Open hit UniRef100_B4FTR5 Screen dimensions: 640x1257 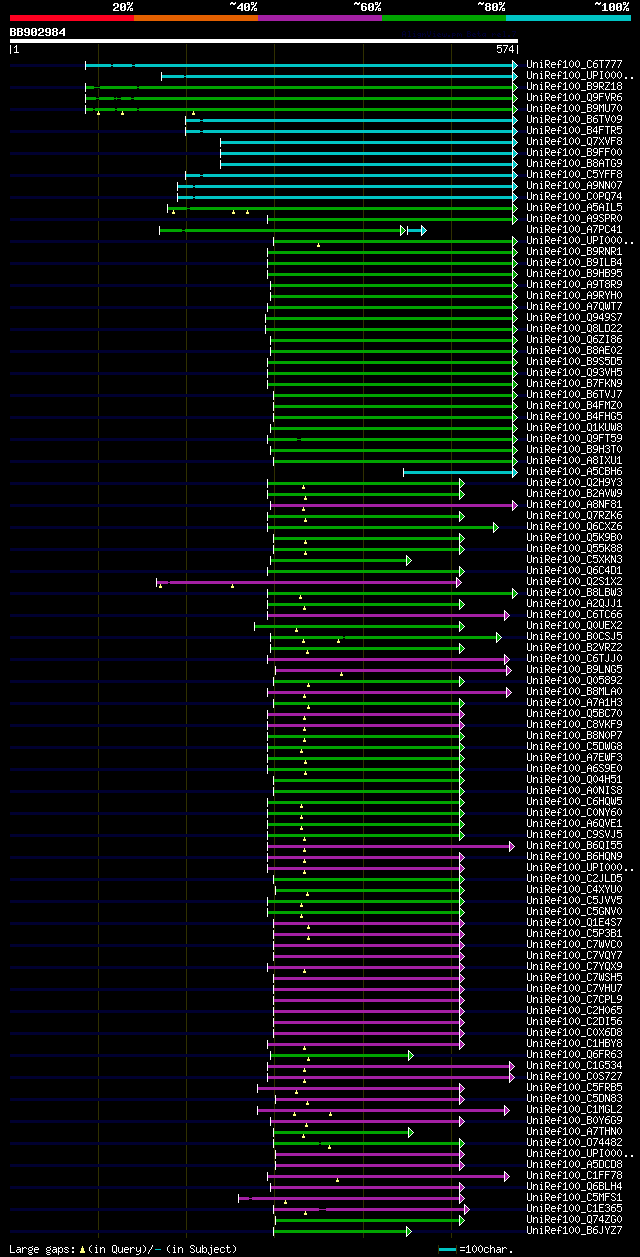[x=574, y=130]
